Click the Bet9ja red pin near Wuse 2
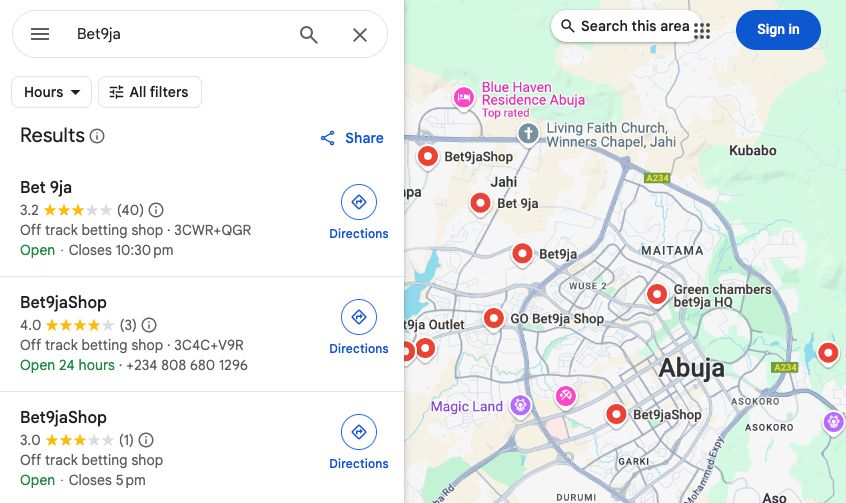This screenshot has height=503, width=846. tap(522, 254)
